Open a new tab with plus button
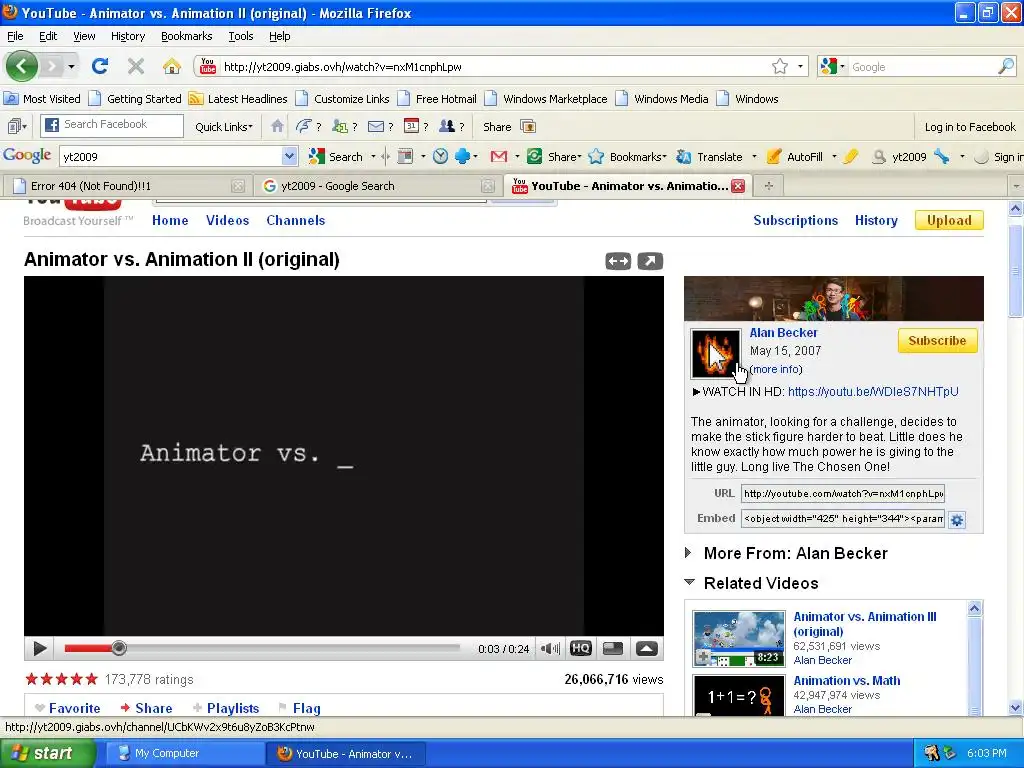This screenshot has height=768, width=1024. pyautogui.click(x=769, y=186)
